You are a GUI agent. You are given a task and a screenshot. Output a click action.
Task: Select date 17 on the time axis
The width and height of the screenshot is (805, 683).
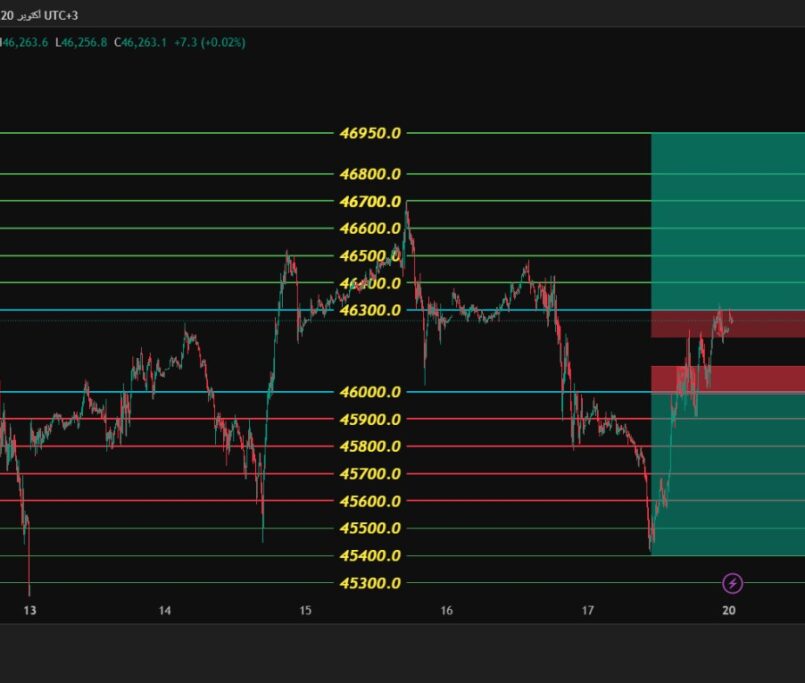coord(588,611)
